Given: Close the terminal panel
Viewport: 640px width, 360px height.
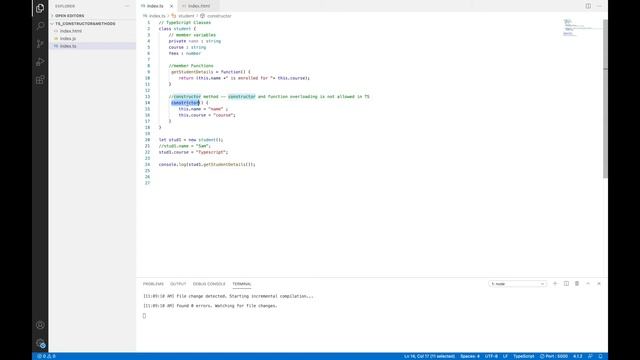Looking at the screenshot, I should [599, 284].
